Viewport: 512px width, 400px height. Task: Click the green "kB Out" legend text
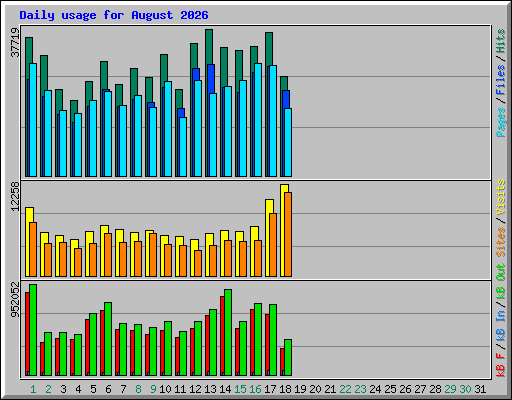pyautogui.click(x=501, y=281)
